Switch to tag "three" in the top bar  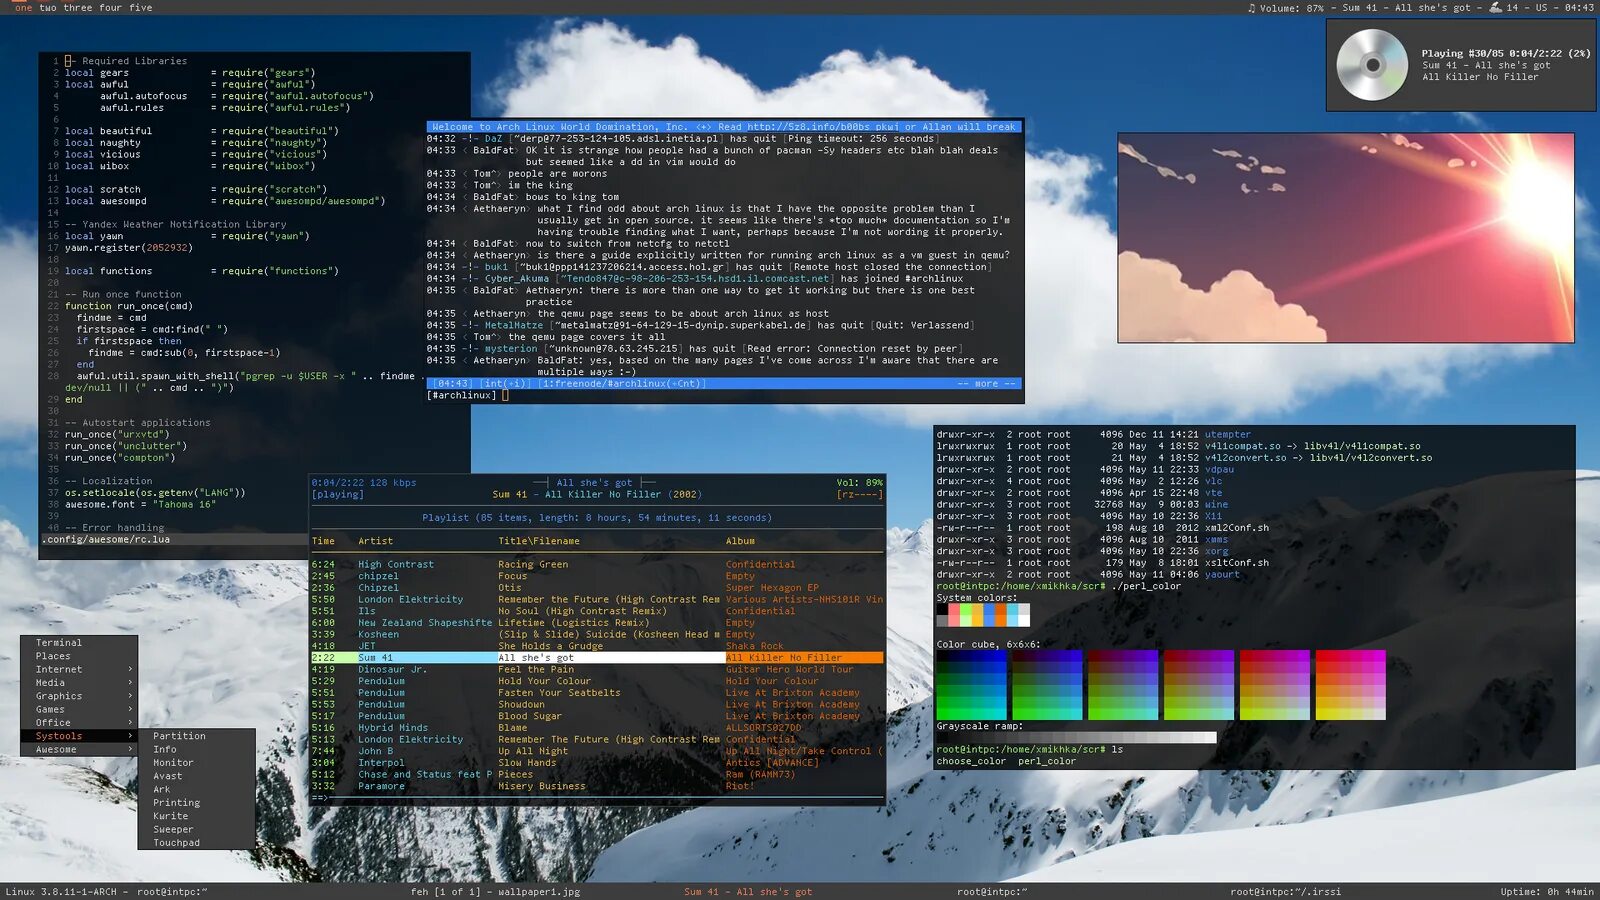[78, 8]
